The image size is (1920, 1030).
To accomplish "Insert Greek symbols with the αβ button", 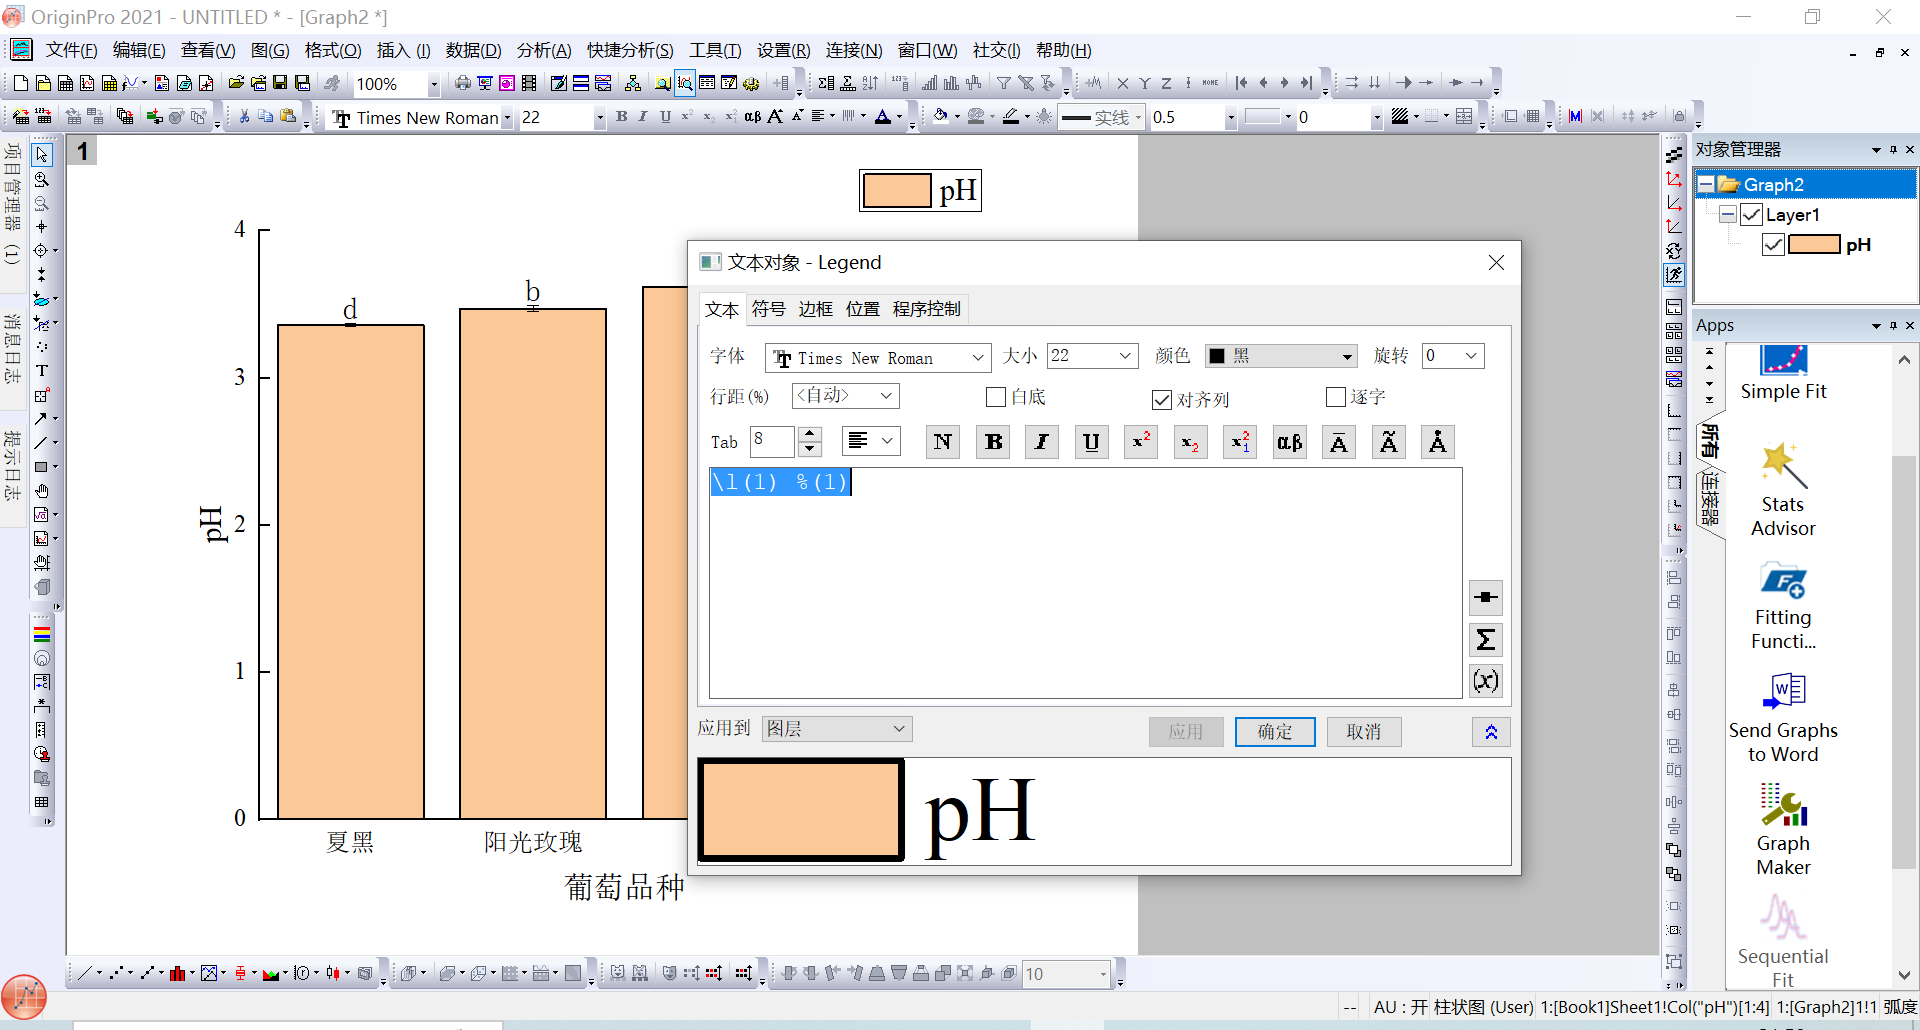I will click(x=1289, y=442).
